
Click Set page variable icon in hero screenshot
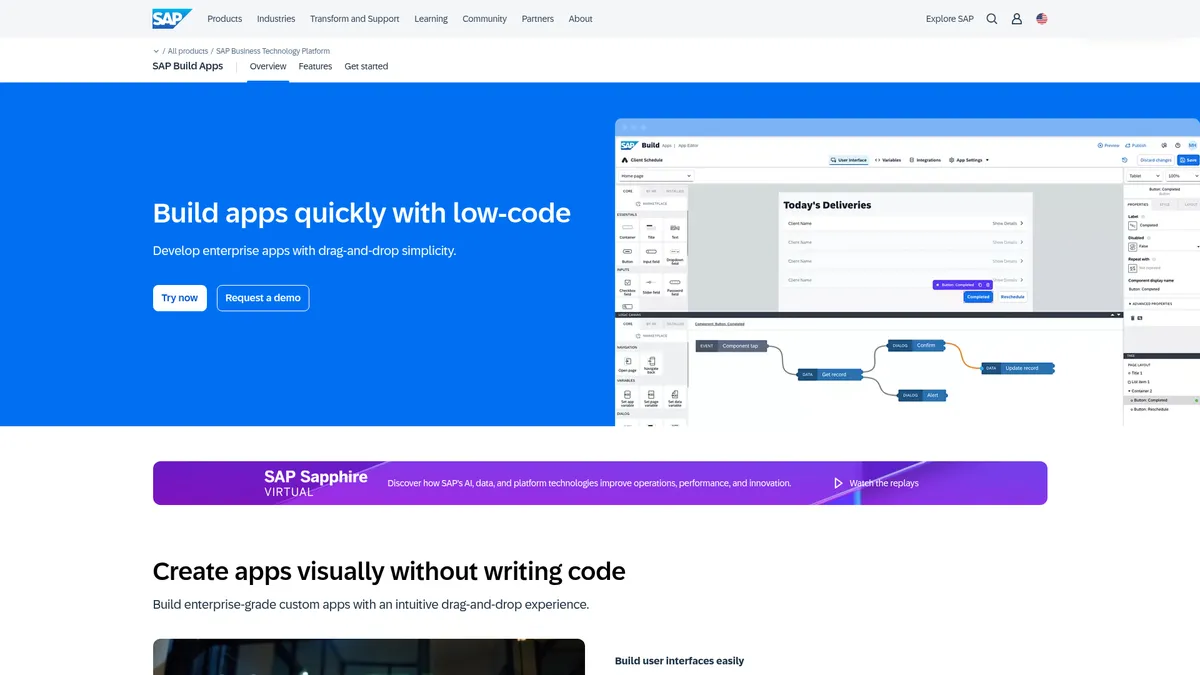tap(651, 394)
